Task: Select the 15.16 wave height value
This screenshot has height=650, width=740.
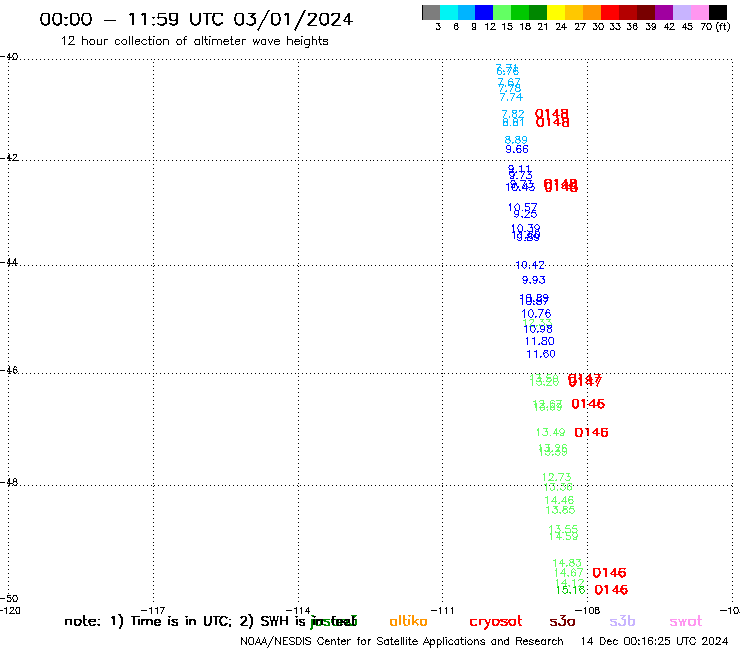Action: tap(571, 590)
